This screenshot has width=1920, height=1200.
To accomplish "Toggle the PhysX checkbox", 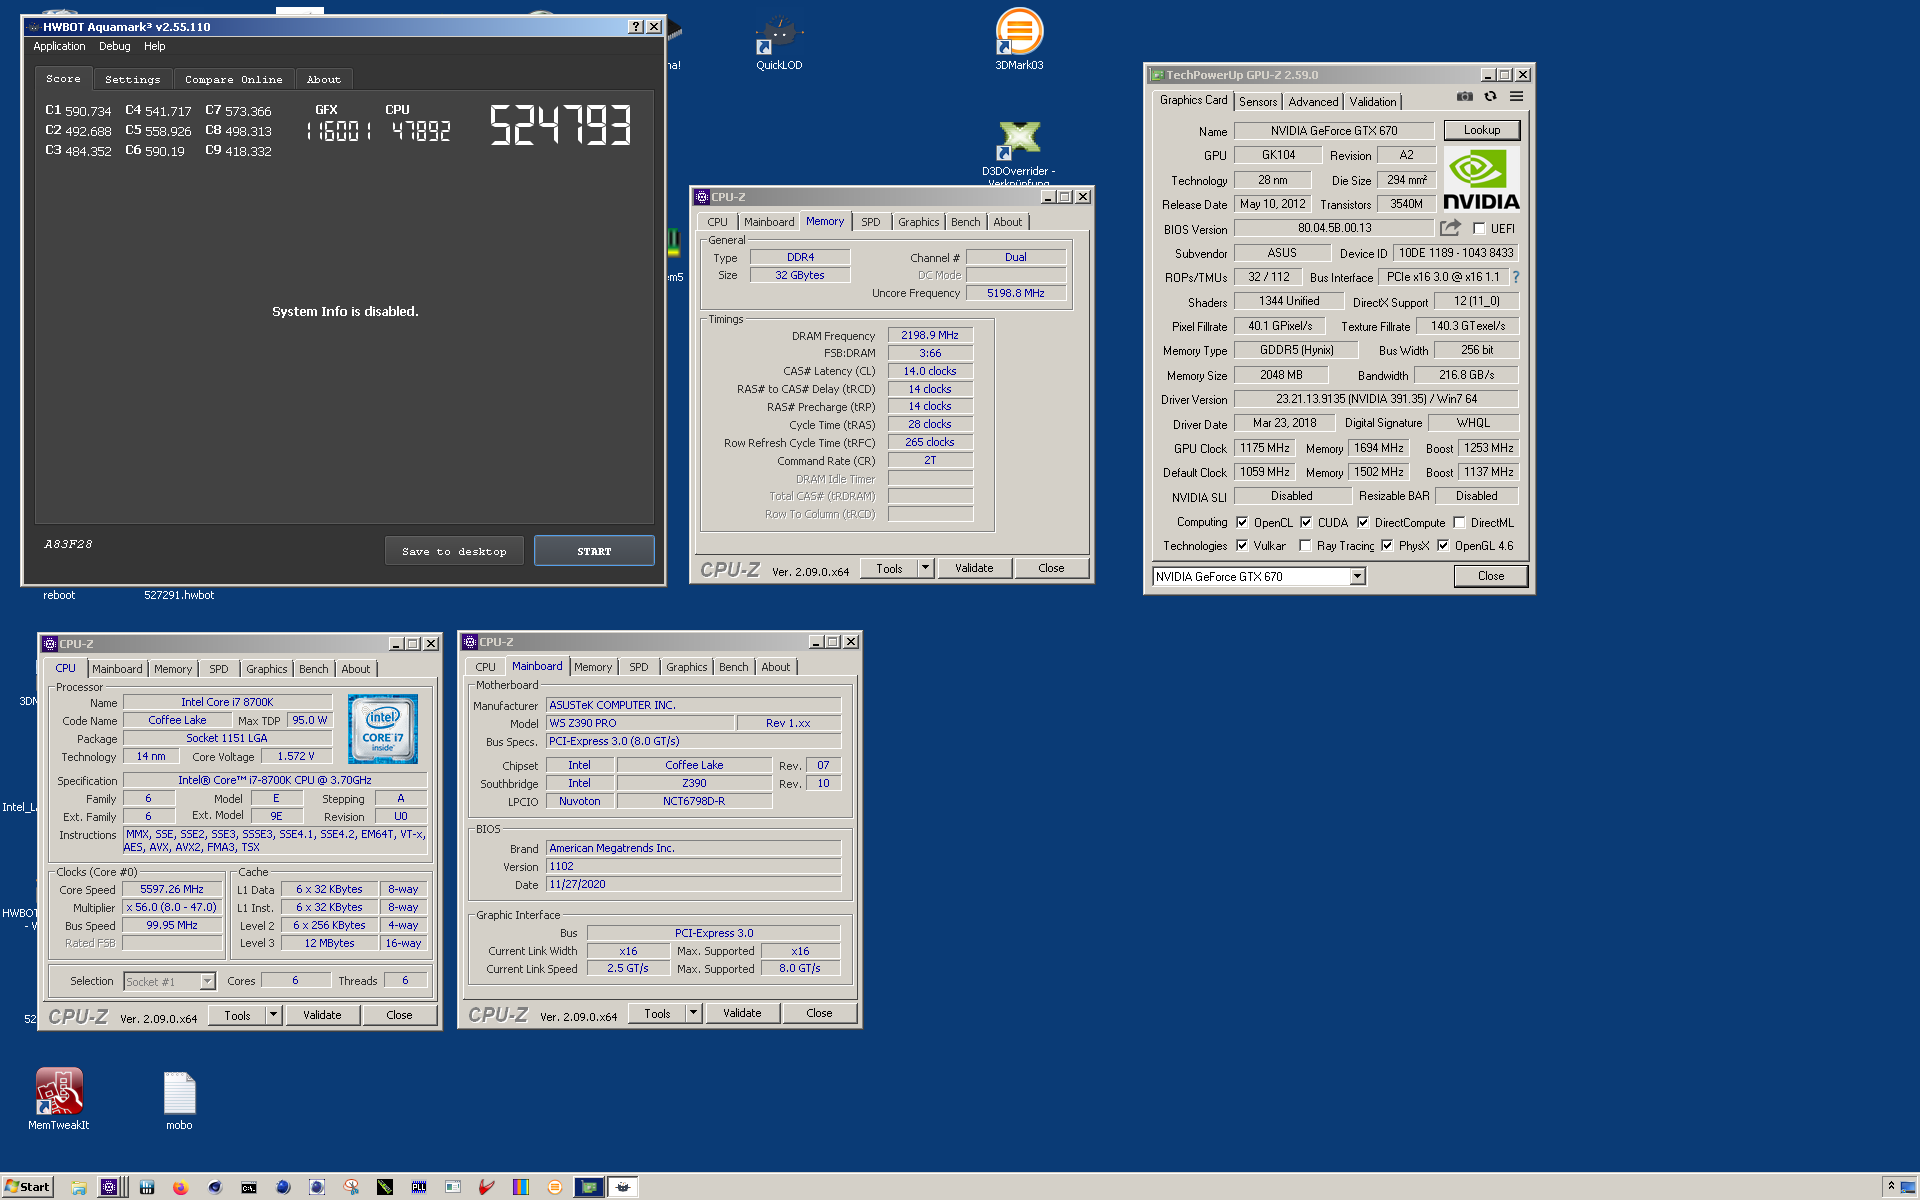I will tap(1387, 545).
